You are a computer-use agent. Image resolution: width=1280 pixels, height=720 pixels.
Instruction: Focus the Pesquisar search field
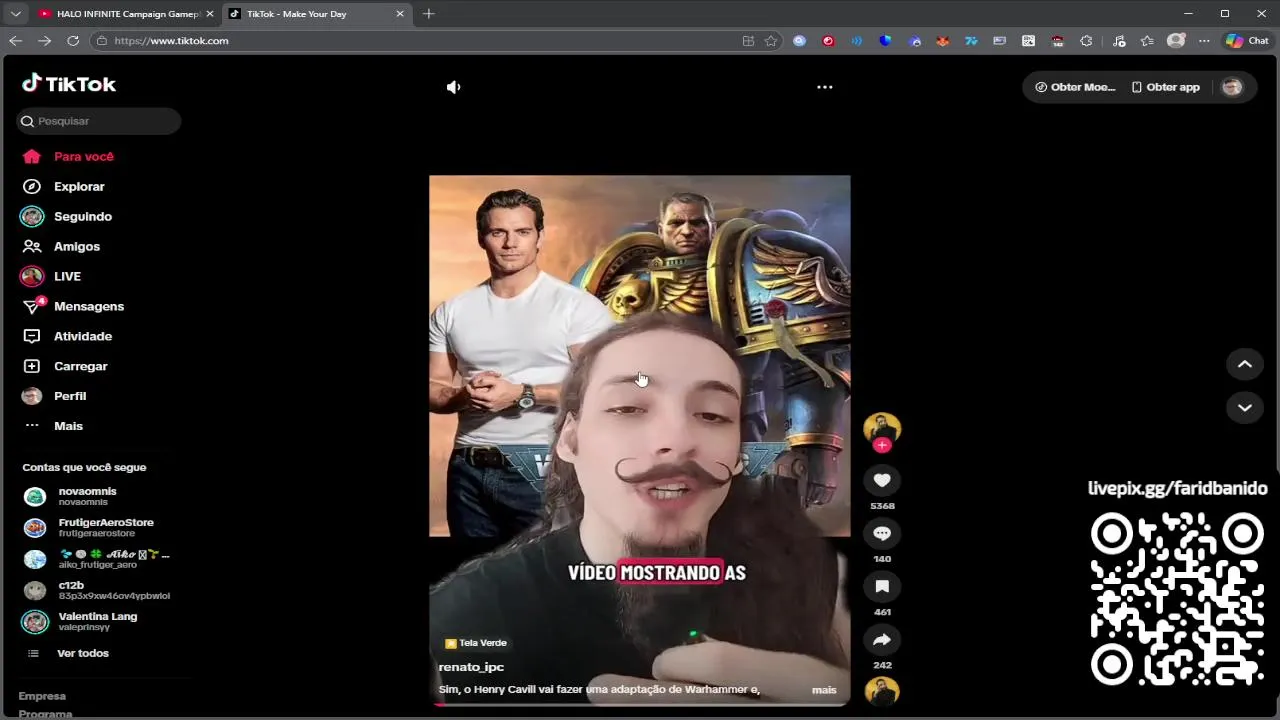pyautogui.click(x=99, y=121)
